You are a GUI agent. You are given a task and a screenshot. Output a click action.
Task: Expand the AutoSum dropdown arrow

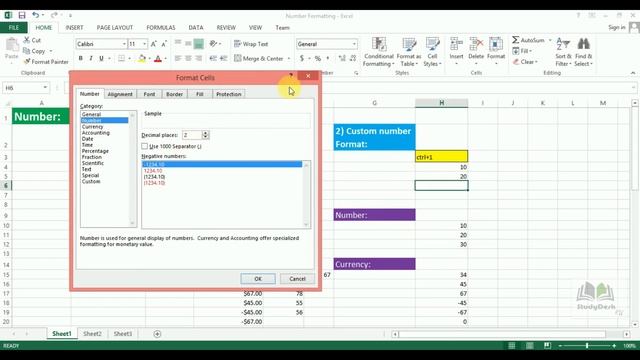tap(550, 40)
